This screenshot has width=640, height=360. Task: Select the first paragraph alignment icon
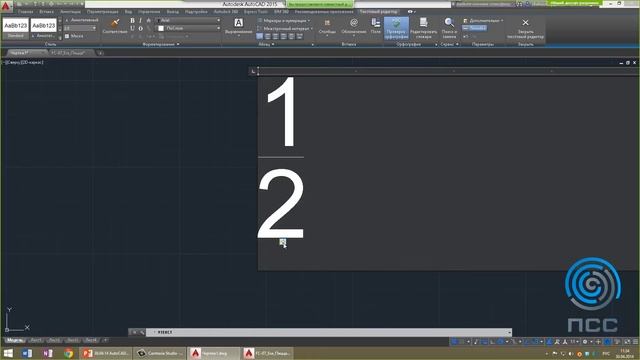click(260, 36)
